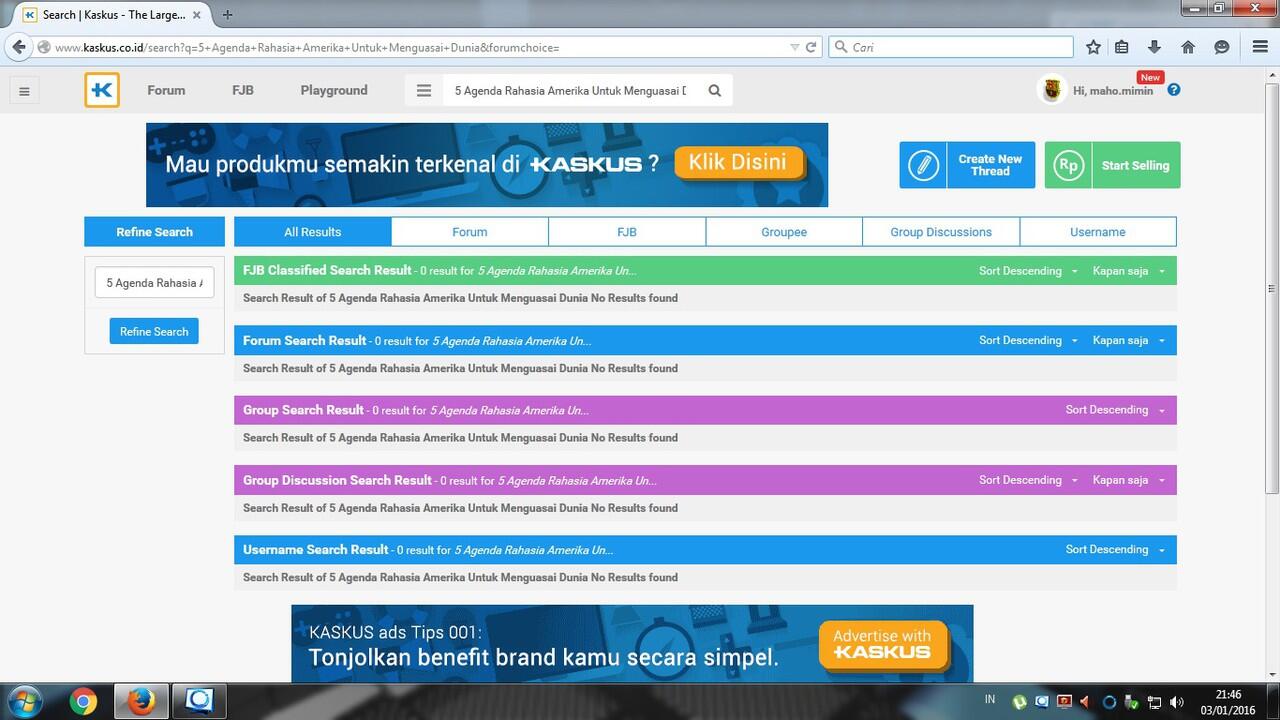The image size is (1280, 720).
Task: Click the small Refine Search button
Action: pyautogui.click(x=154, y=331)
